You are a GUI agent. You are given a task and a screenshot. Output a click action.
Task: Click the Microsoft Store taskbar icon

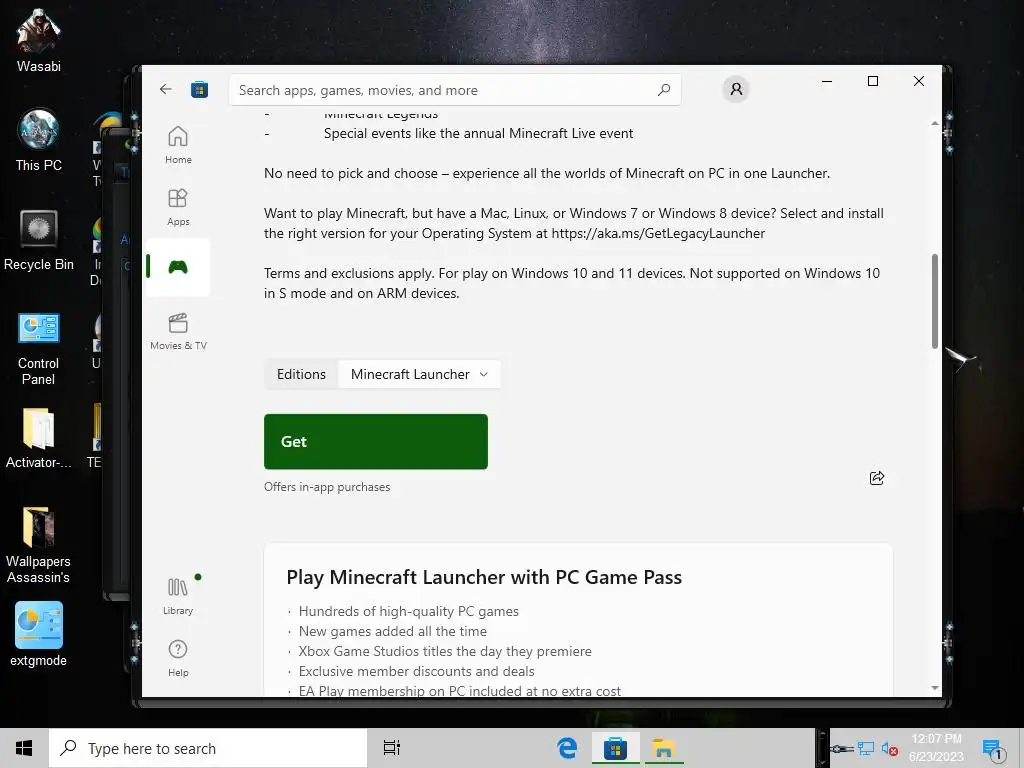click(x=615, y=748)
